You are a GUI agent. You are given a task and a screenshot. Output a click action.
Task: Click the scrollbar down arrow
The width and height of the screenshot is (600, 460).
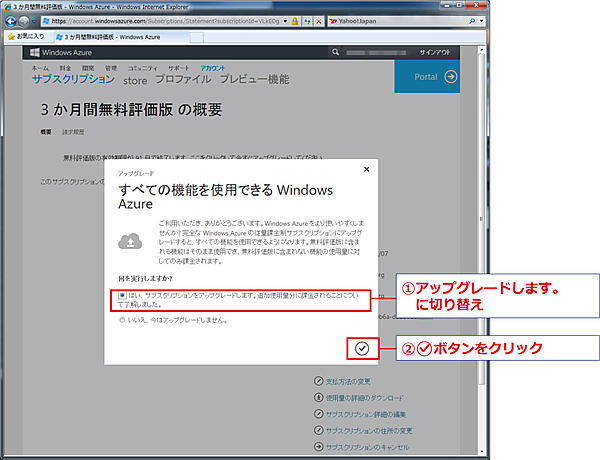[x=482, y=452]
